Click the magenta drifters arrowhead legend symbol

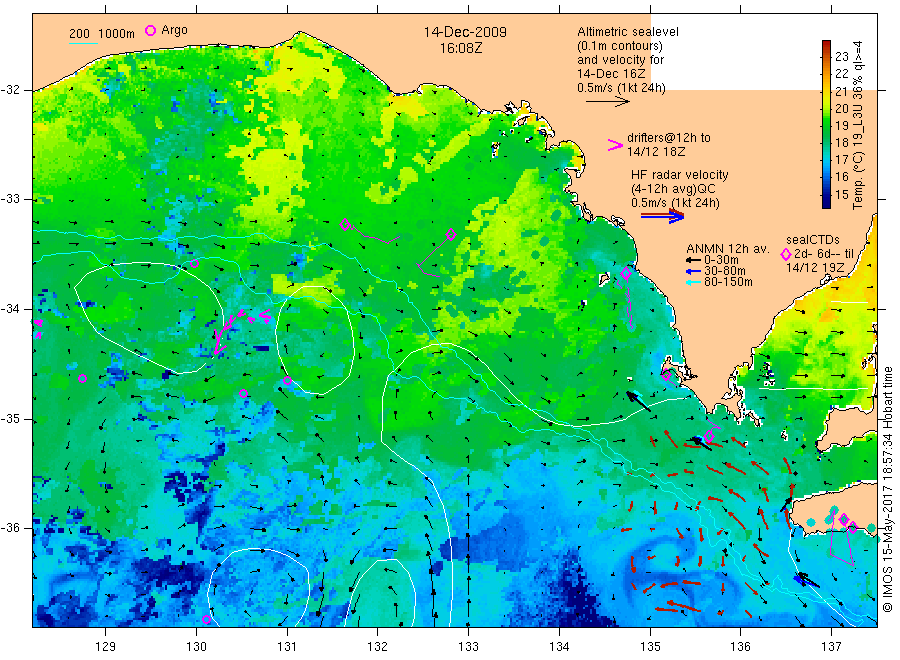(x=615, y=145)
